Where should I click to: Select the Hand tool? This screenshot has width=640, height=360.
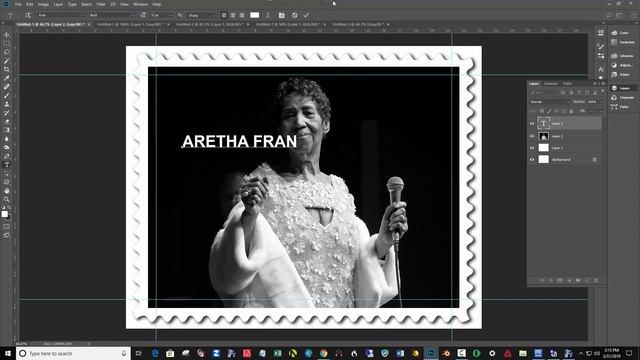point(7,191)
